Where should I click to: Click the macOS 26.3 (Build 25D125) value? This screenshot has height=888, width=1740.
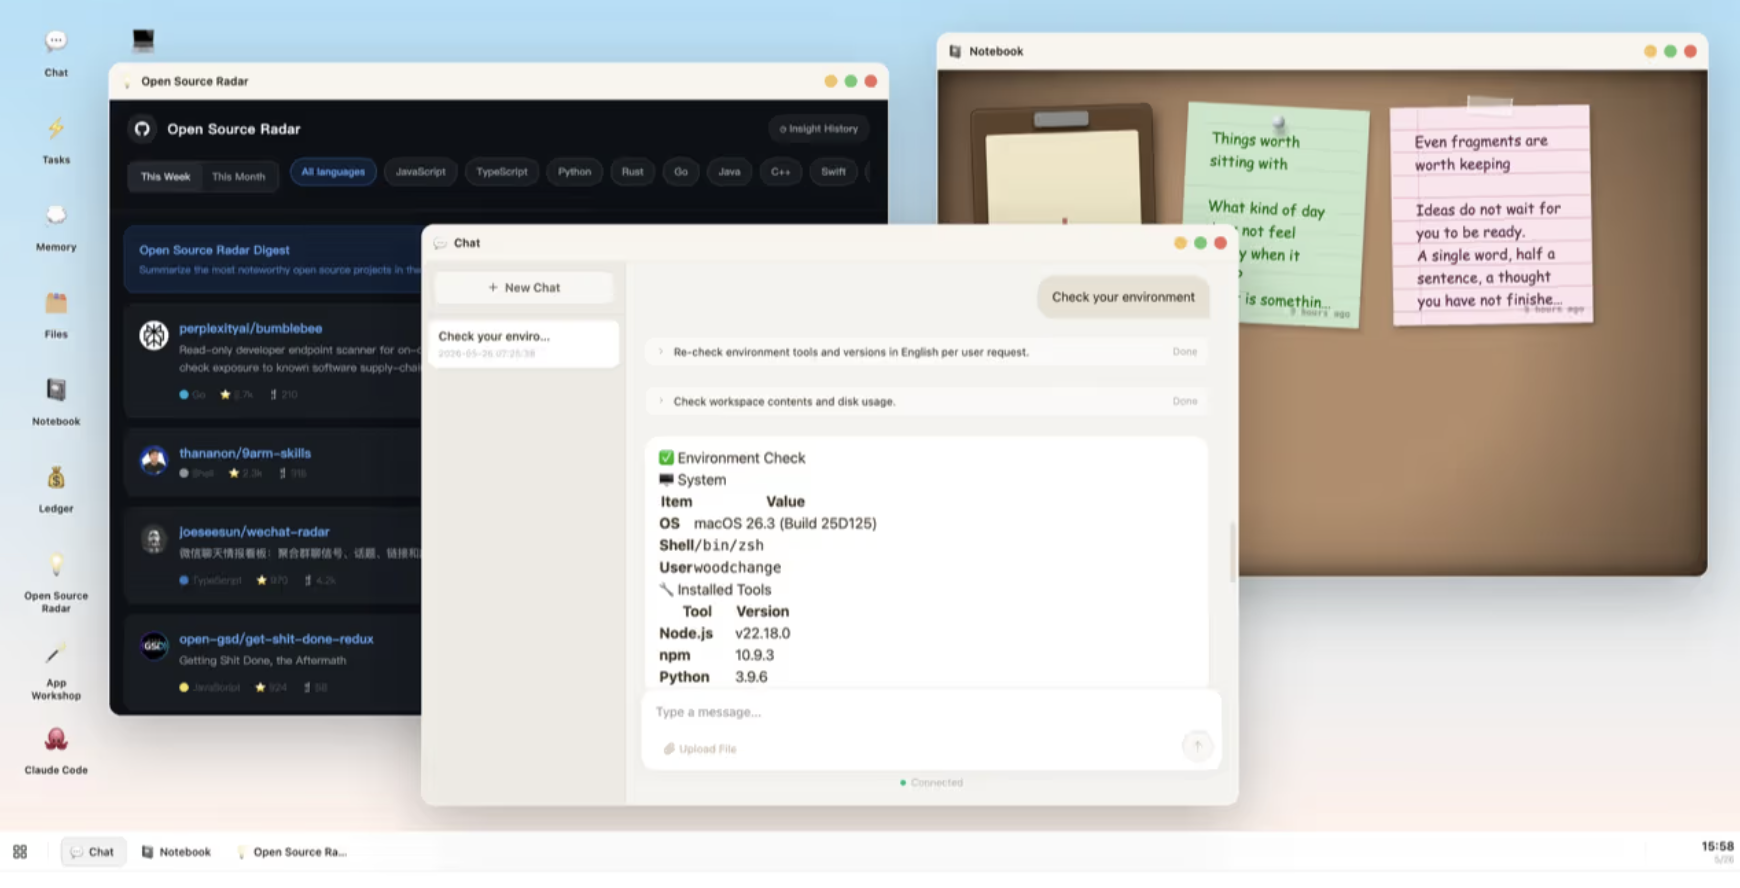point(785,524)
